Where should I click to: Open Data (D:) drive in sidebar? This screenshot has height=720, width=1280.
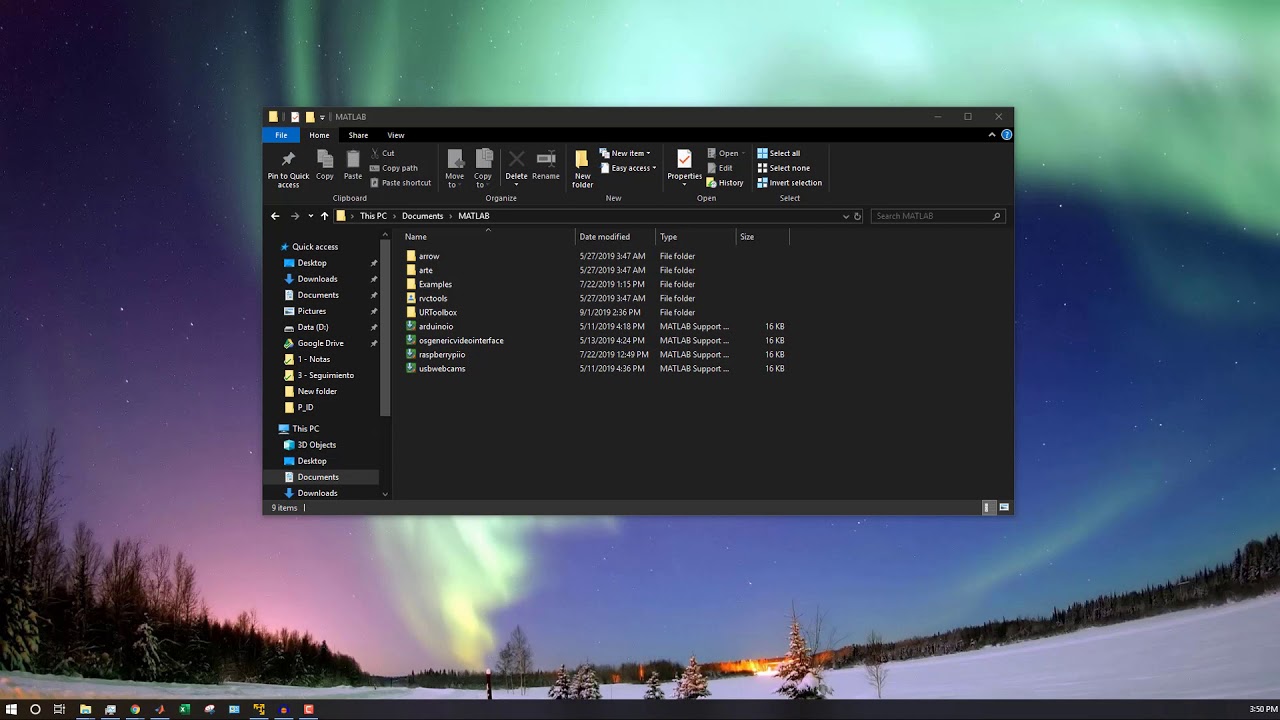[x=312, y=327]
